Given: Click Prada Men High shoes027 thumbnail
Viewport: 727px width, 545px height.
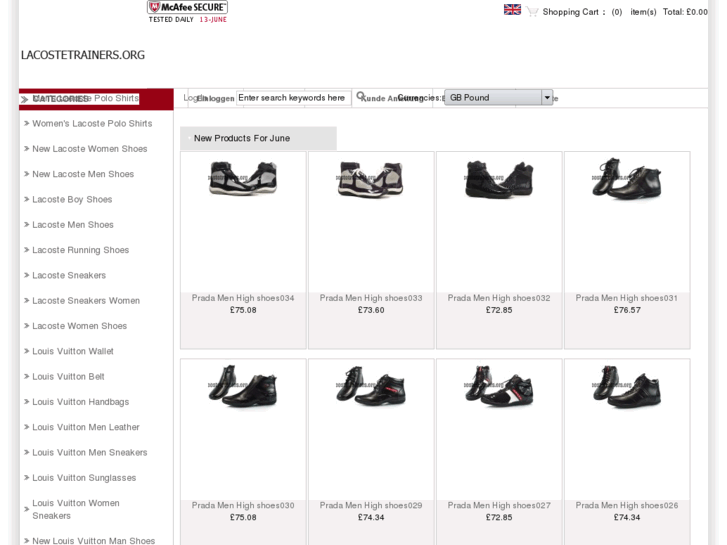Looking at the screenshot, I should point(499,386).
